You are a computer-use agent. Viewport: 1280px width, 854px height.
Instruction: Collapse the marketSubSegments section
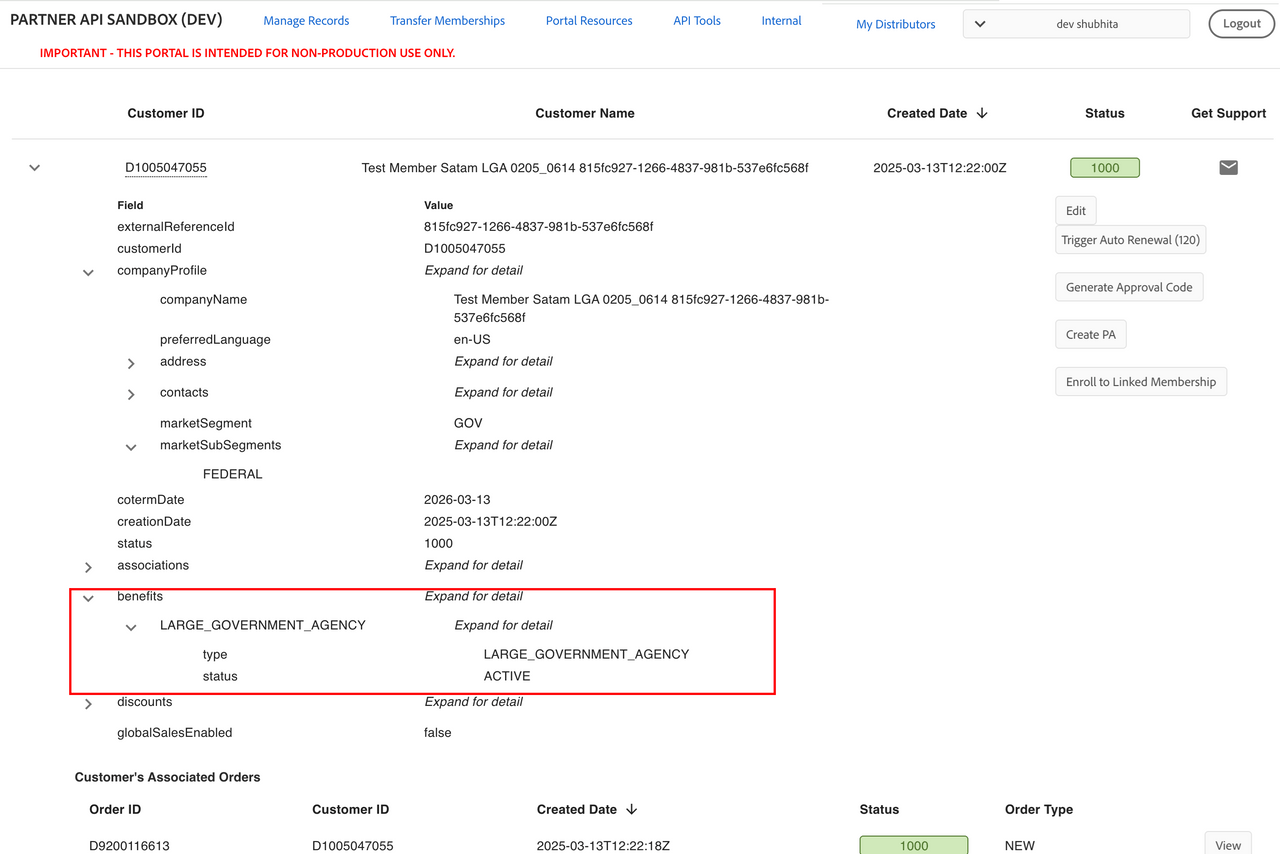[x=131, y=447]
